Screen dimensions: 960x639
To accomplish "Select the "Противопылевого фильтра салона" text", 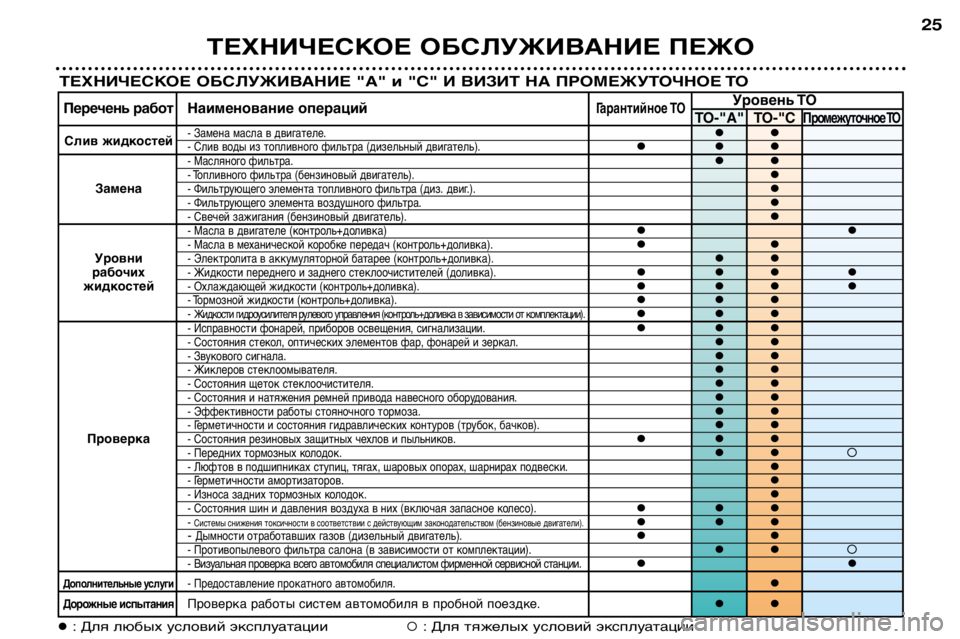I will (x=359, y=550).
